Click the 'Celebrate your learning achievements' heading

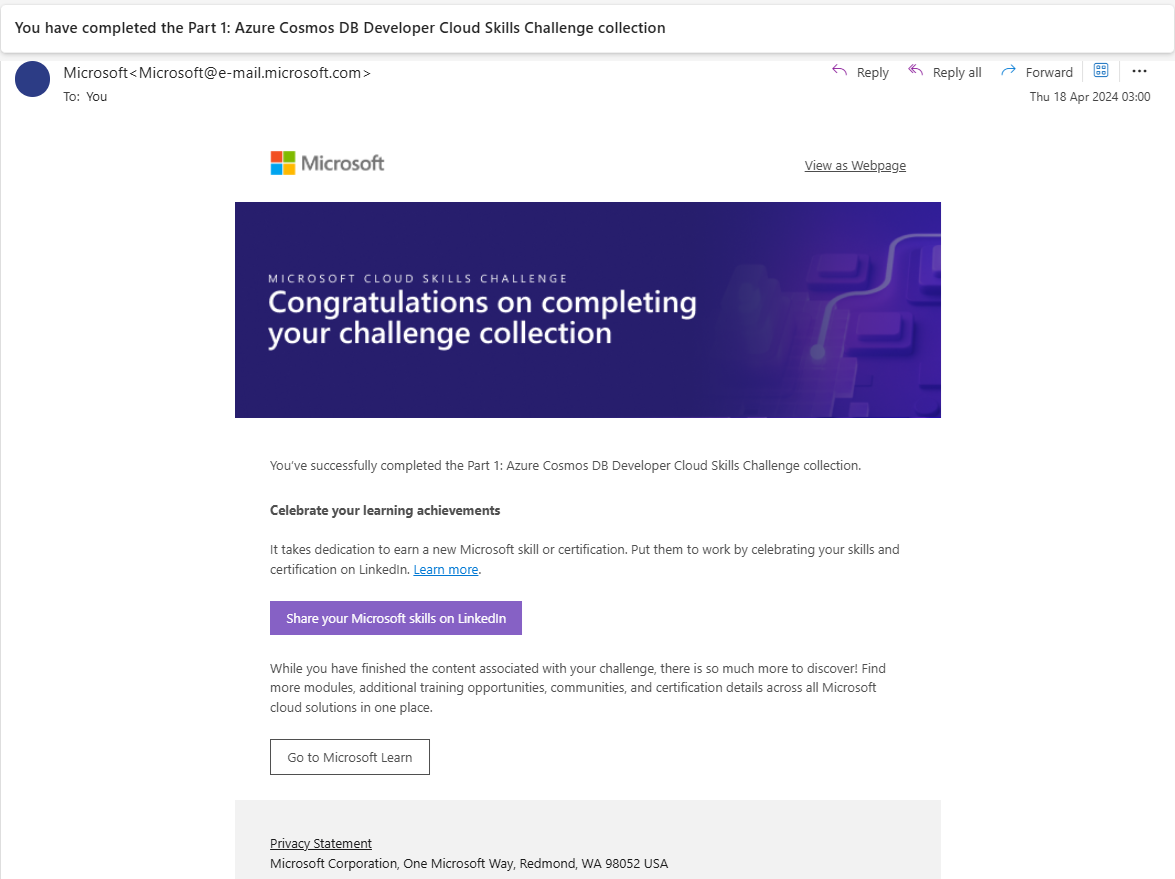tap(384, 510)
